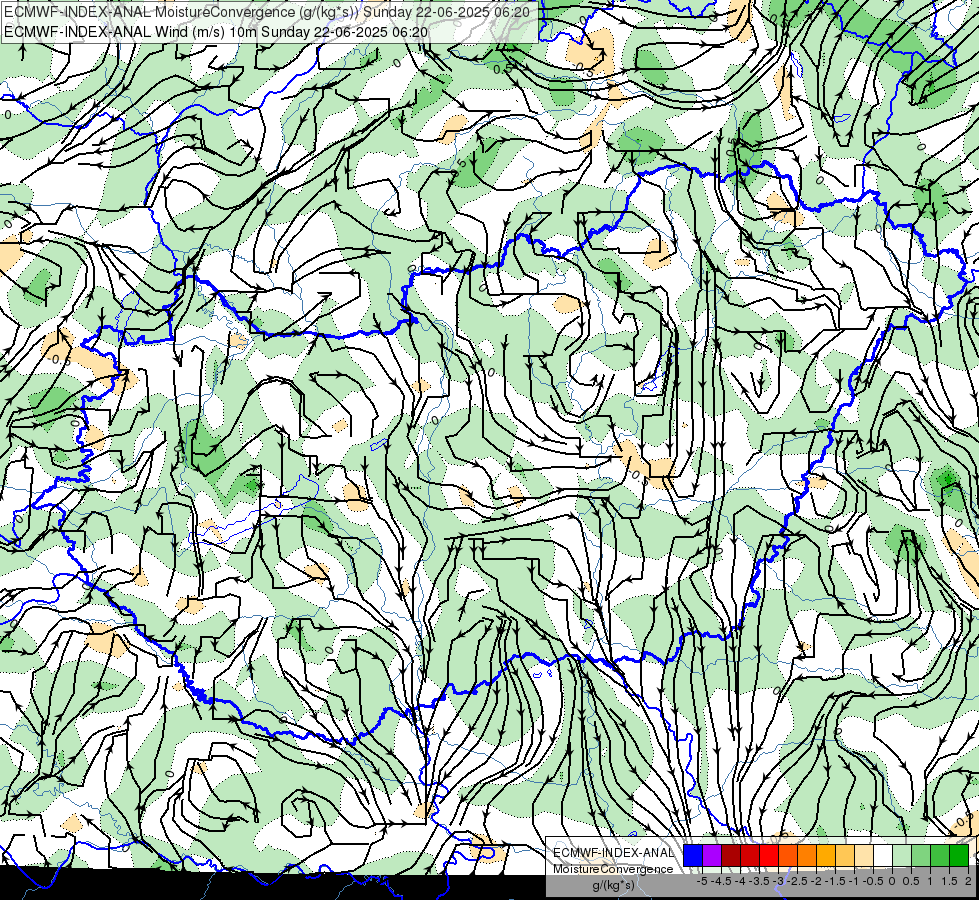Click the Wind (m/s) 10m title line
The width and height of the screenshot is (979, 900).
[x=216, y=31]
